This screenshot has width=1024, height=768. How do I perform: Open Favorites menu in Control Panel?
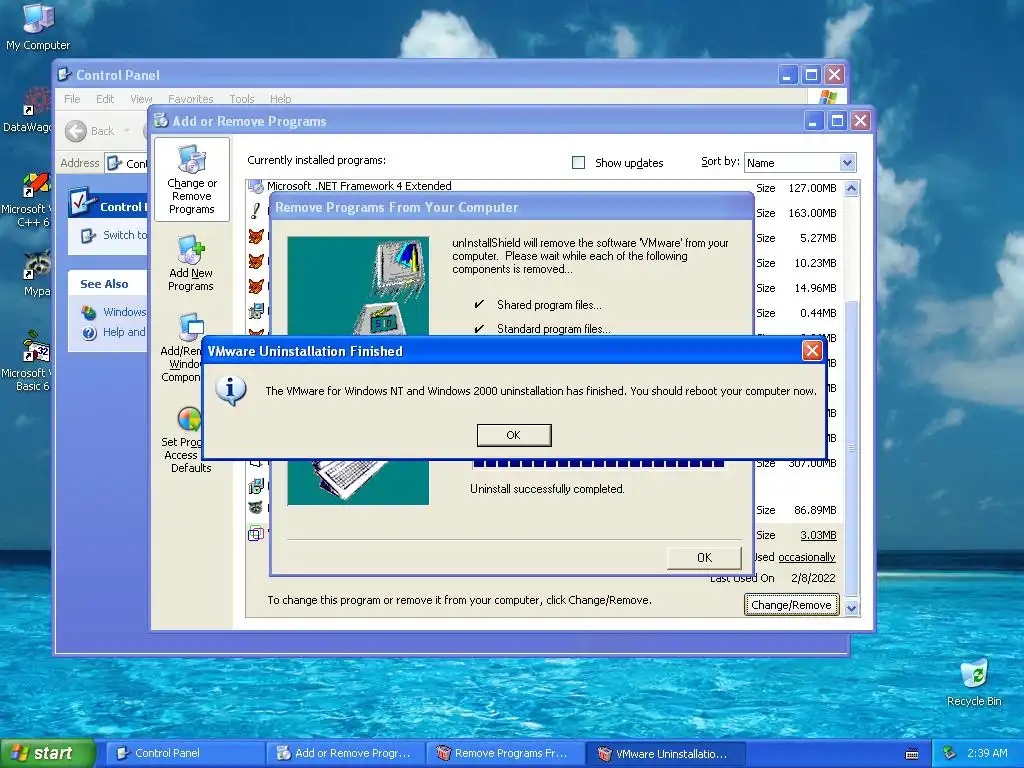click(190, 99)
